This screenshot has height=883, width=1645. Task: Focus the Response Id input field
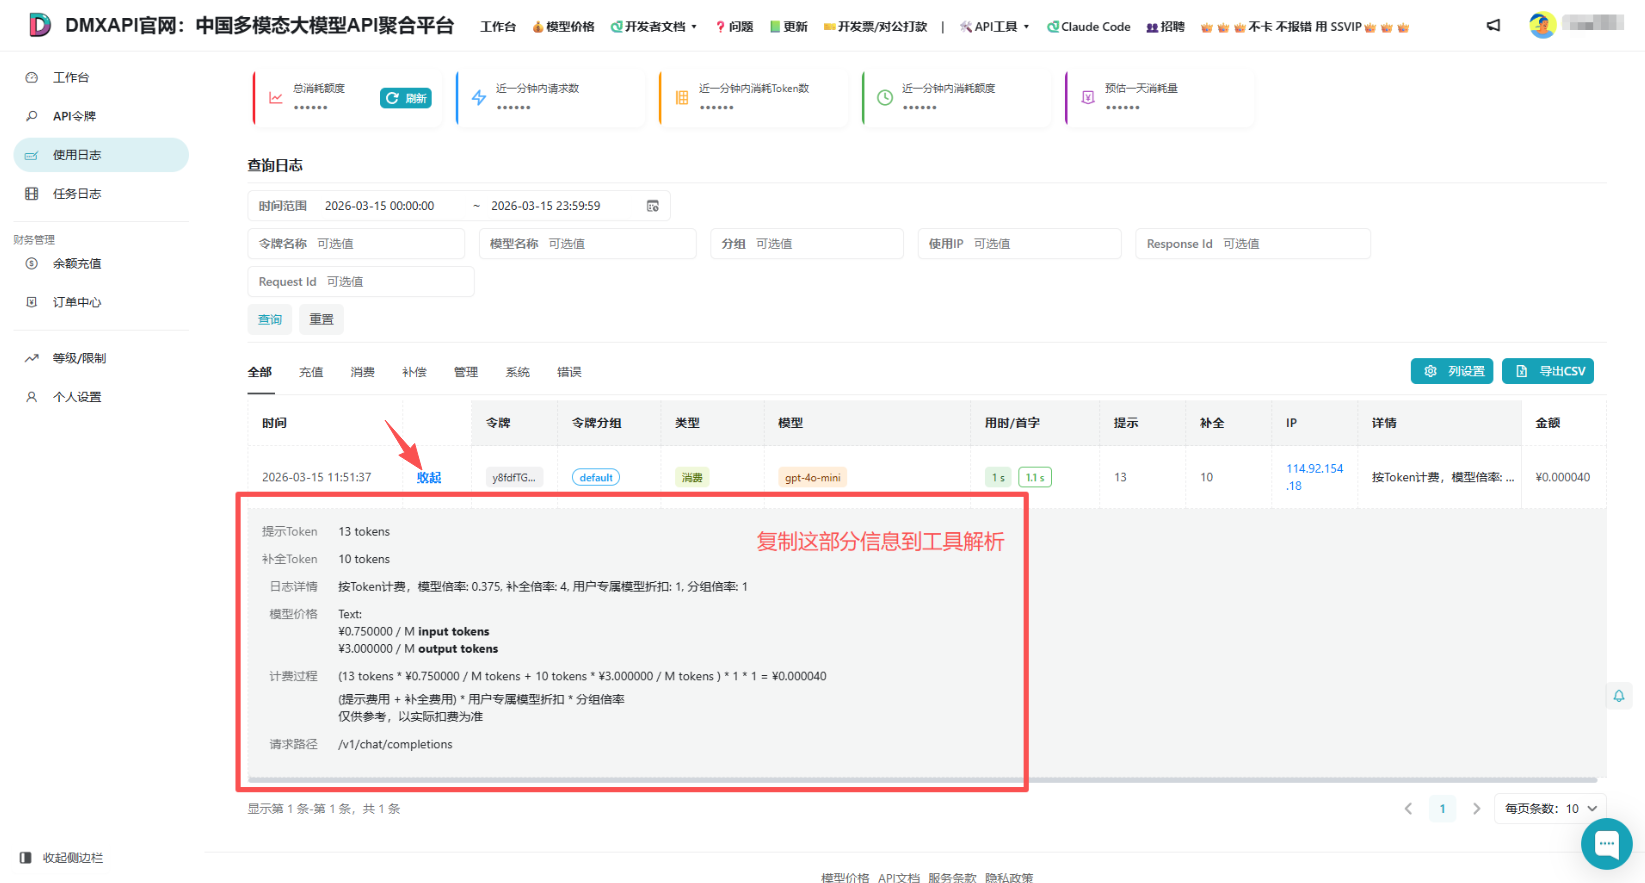[1253, 244]
